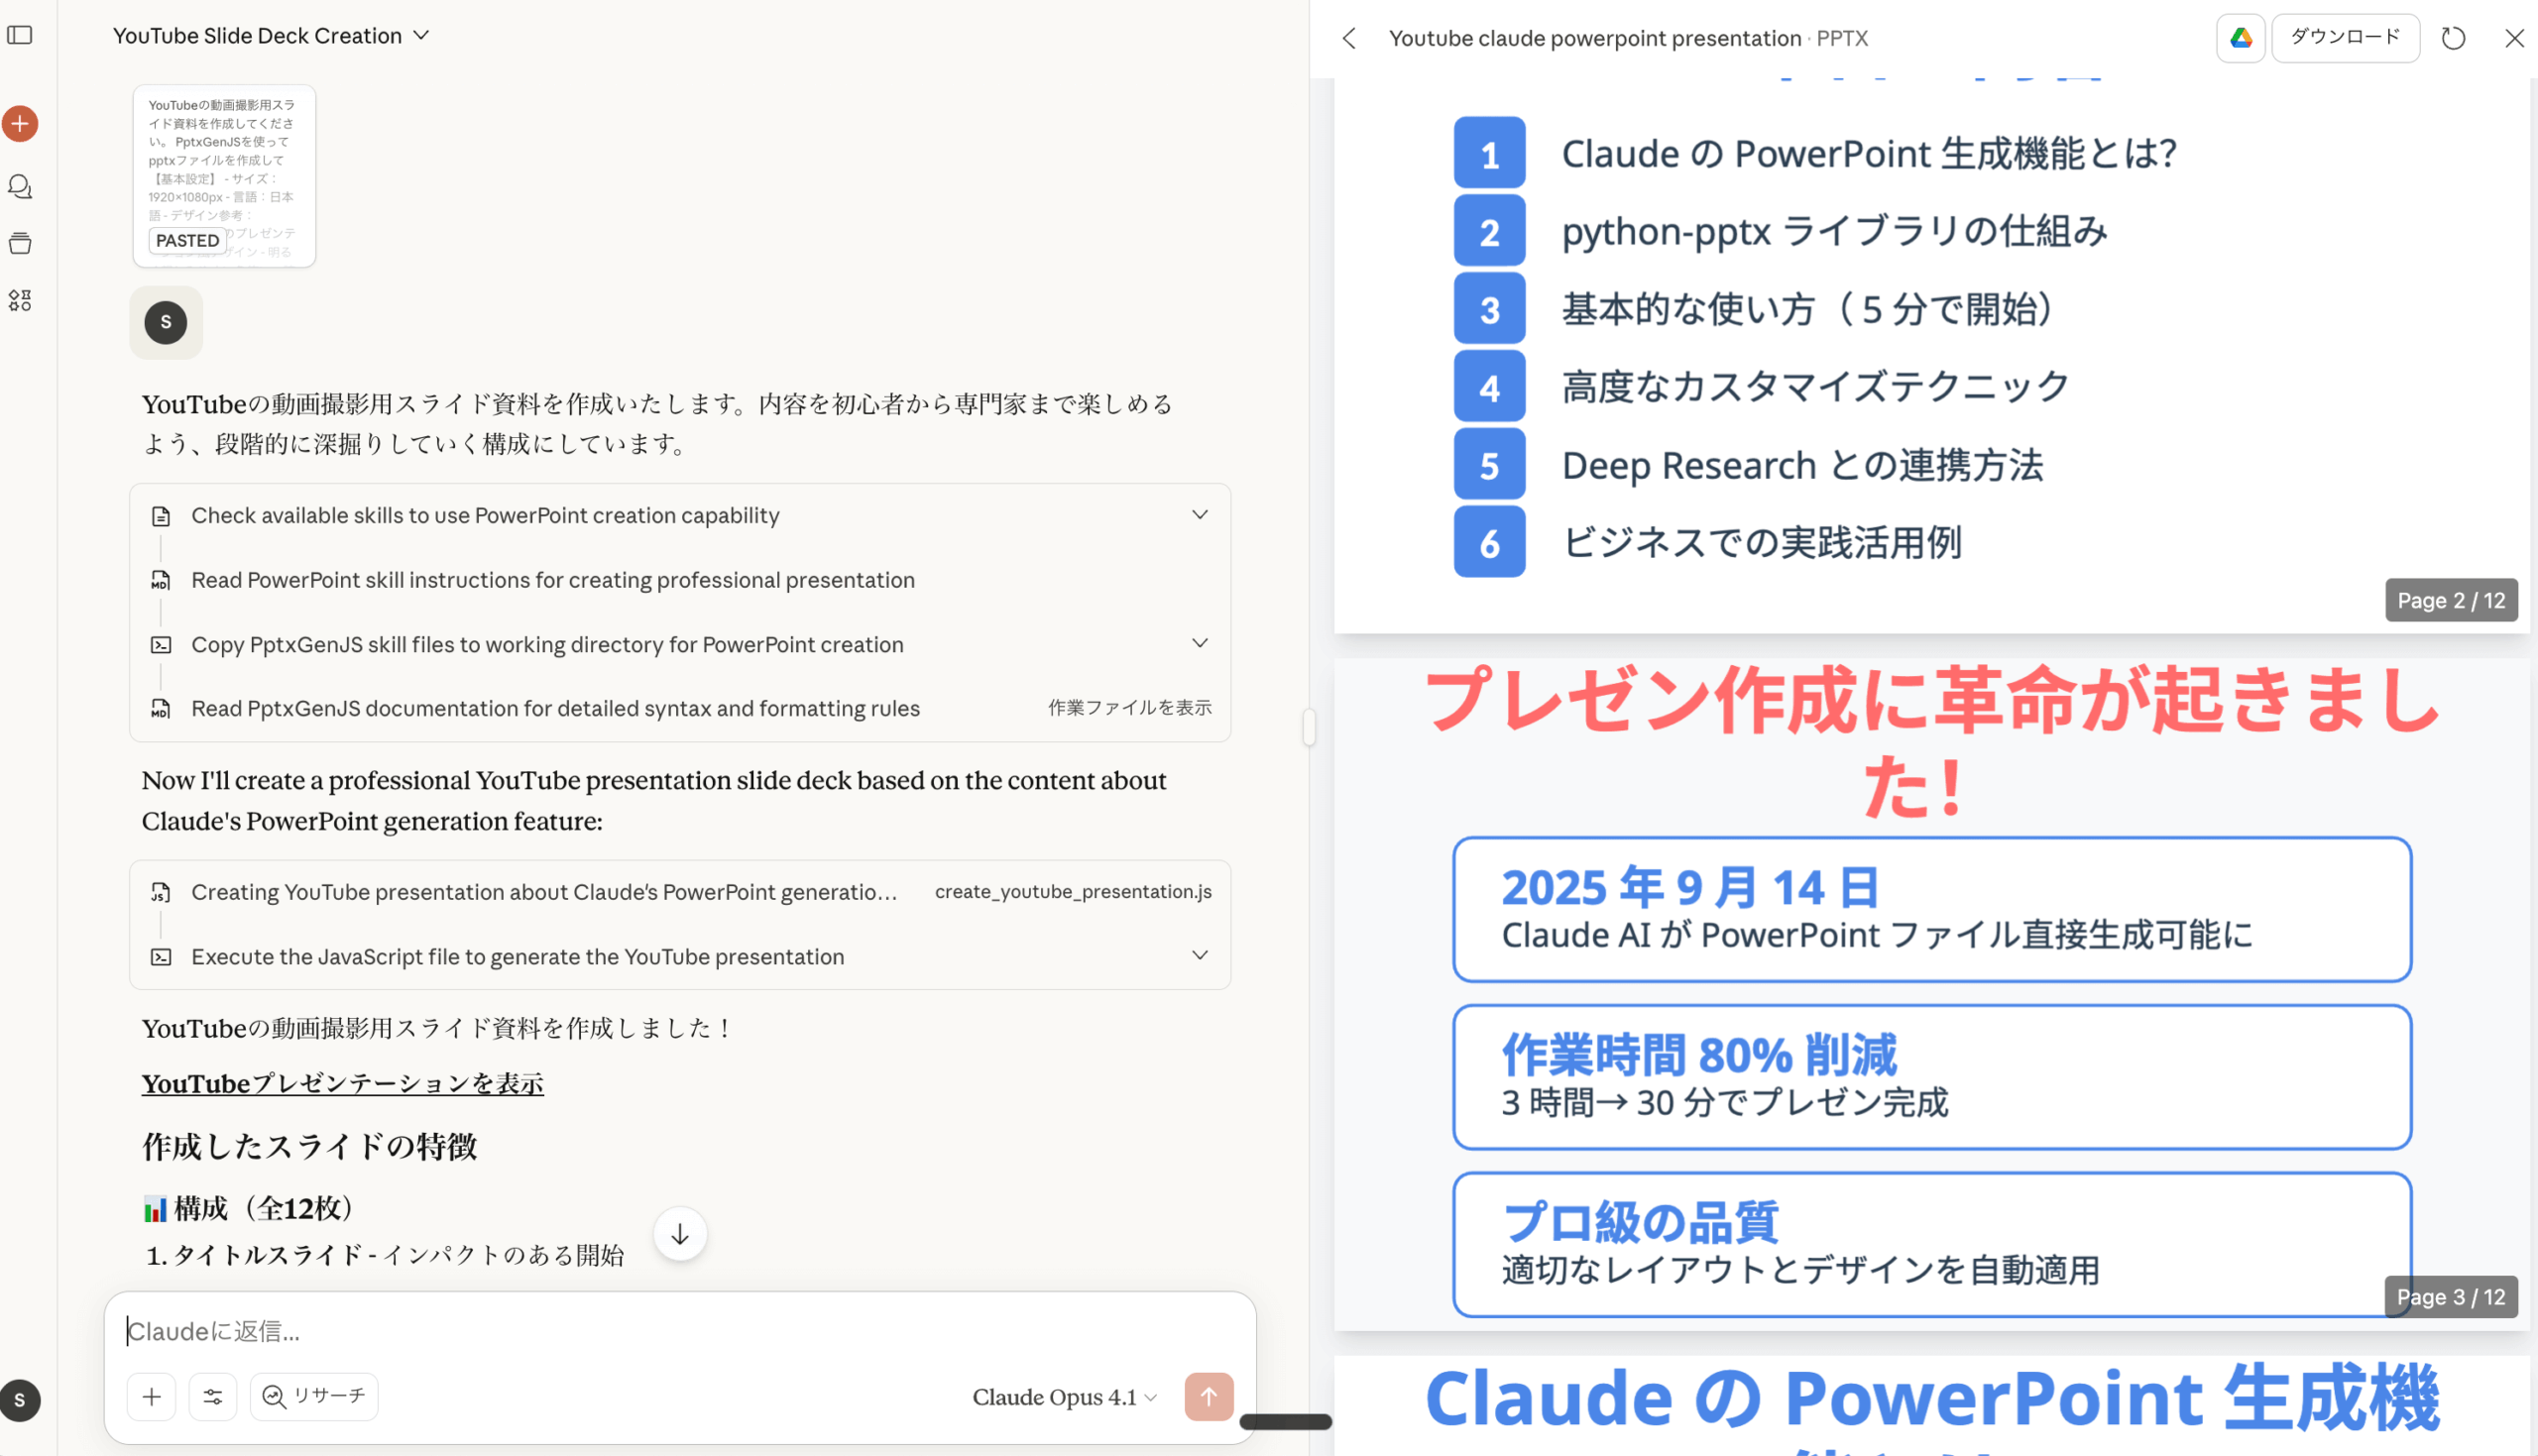
Task: Click the refresh preview icon
Action: point(2452,38)
